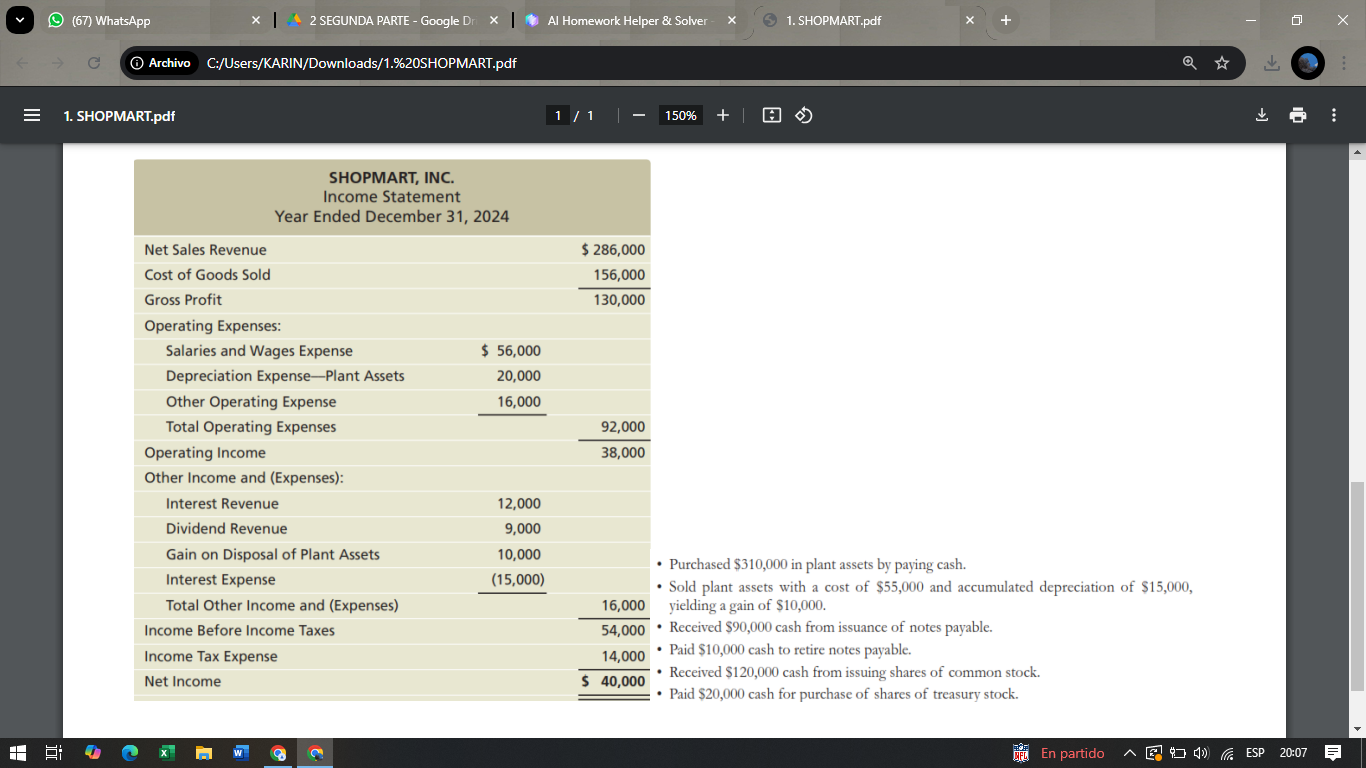Open Excel from the taskbar

click(x=166, y=753)
